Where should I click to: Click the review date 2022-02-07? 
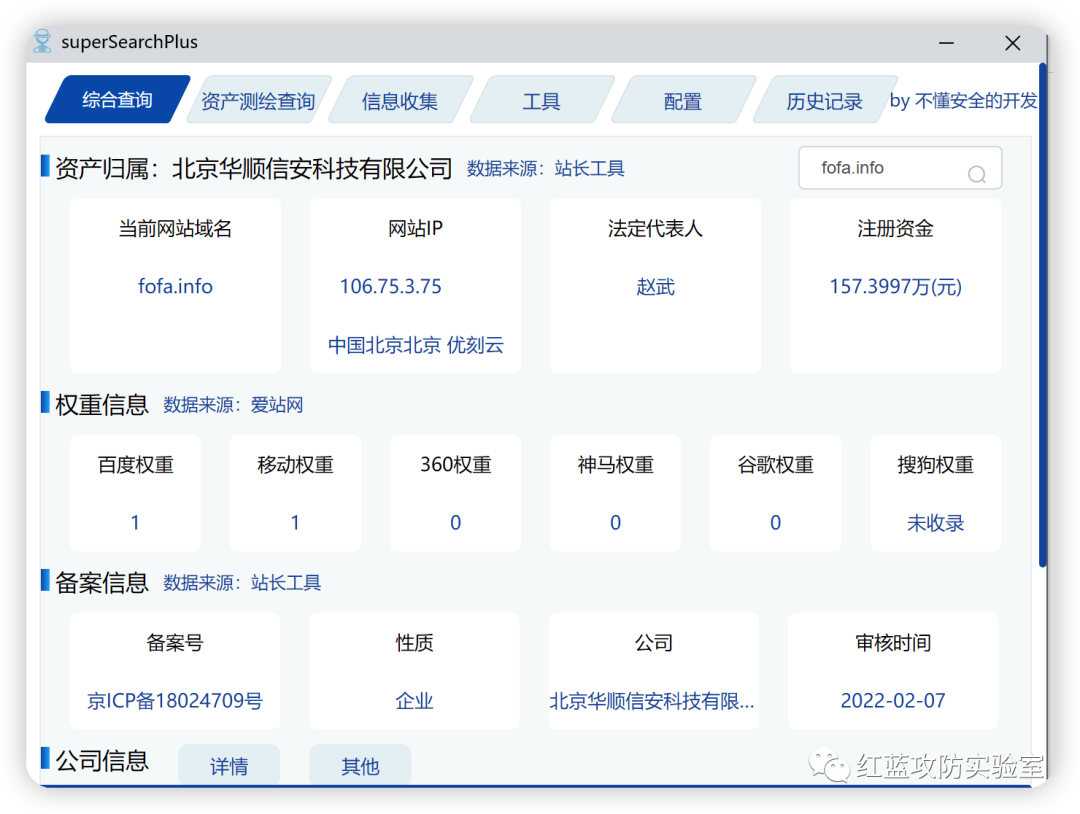coord(893,701)
